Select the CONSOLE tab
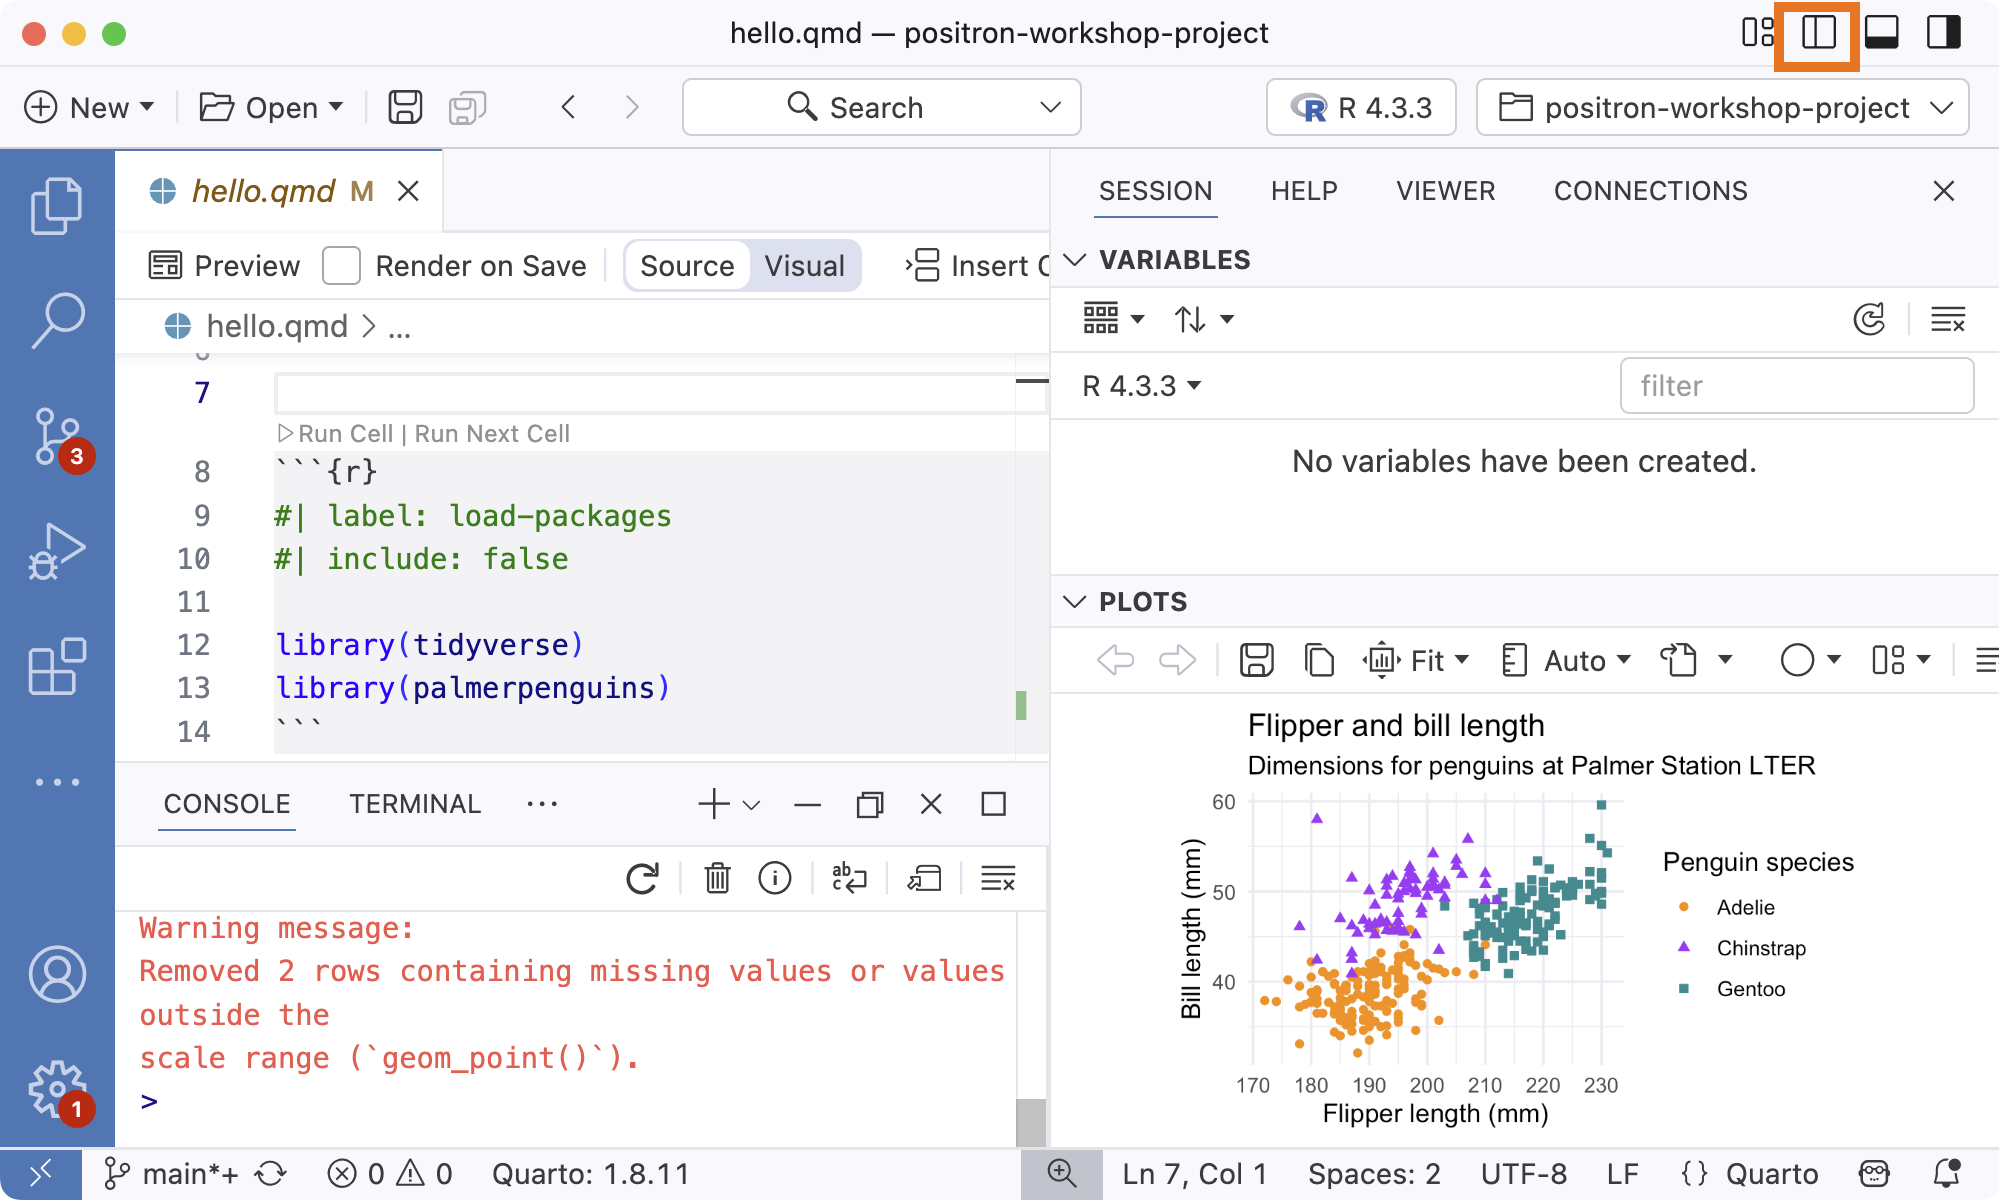 227,804
